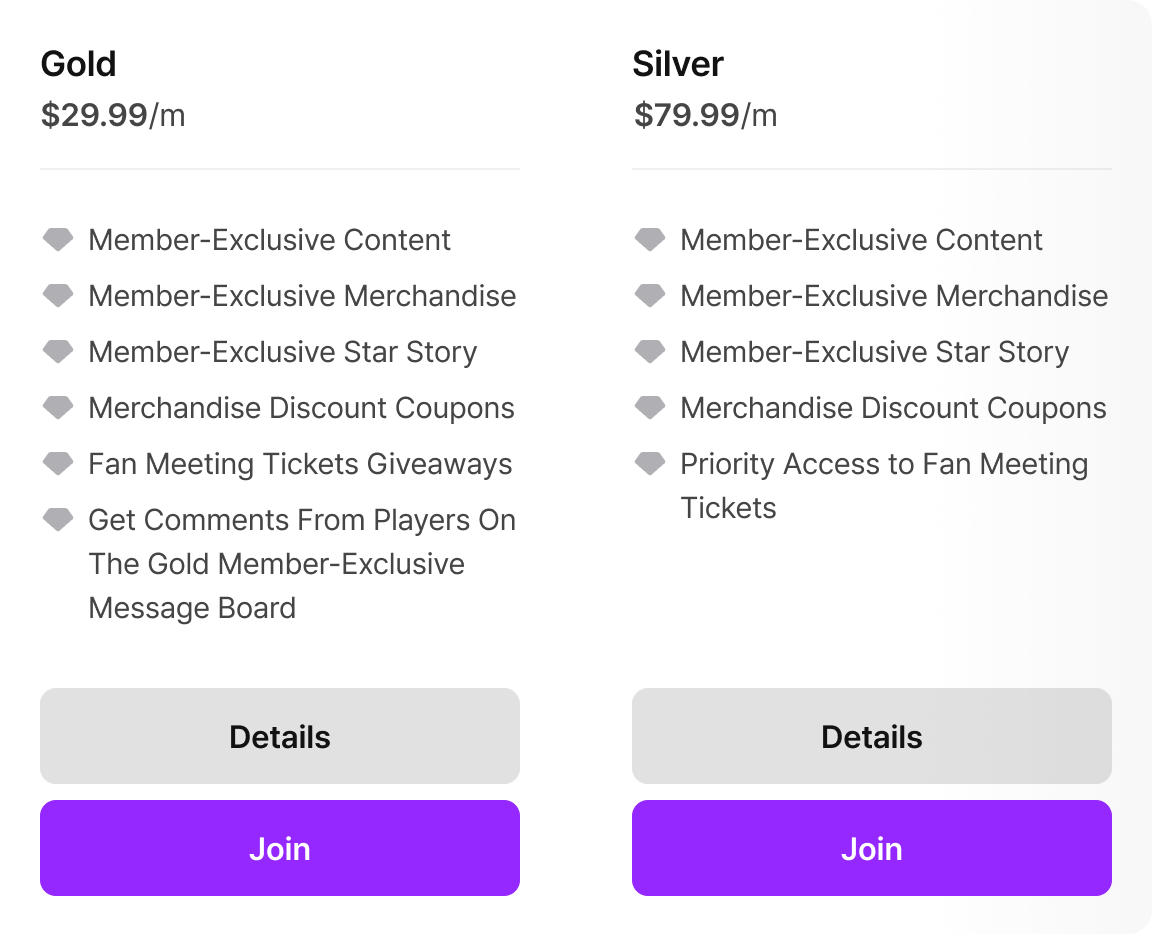
Task: Select the Silver plan title
Action: (x=678, y=64)
